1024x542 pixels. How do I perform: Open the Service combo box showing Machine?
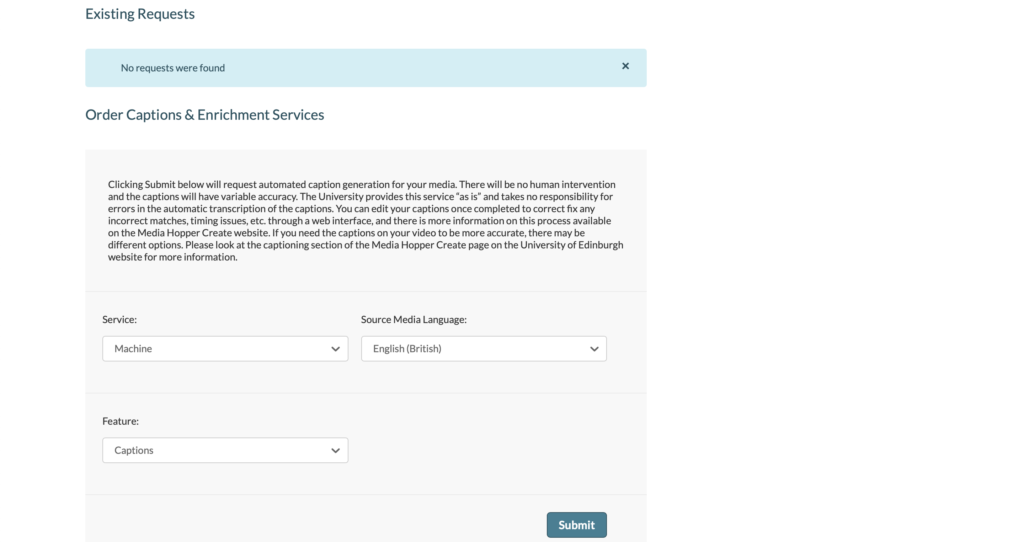tap(225, 349)
